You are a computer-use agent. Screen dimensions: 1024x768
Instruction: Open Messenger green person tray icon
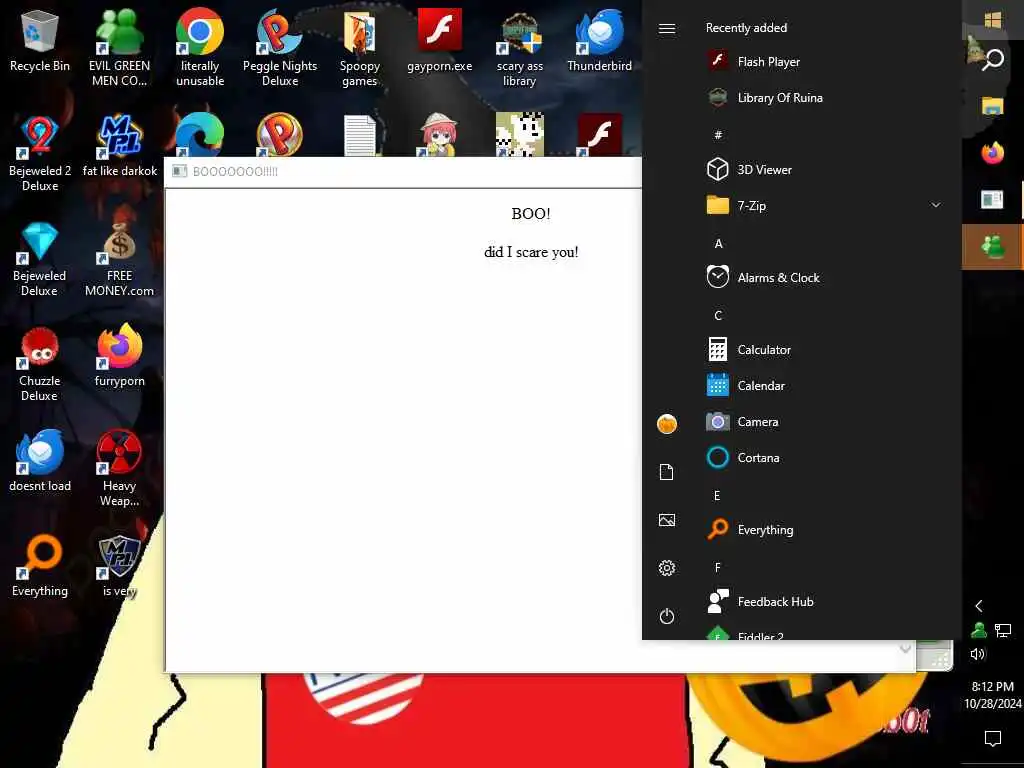pyautogui.click(x=979, y=630)
